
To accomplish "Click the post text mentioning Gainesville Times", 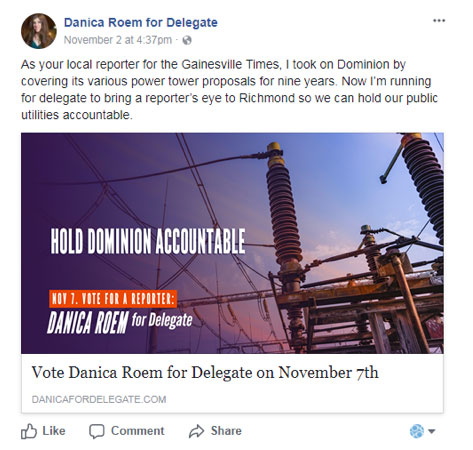I will [229, 89].
